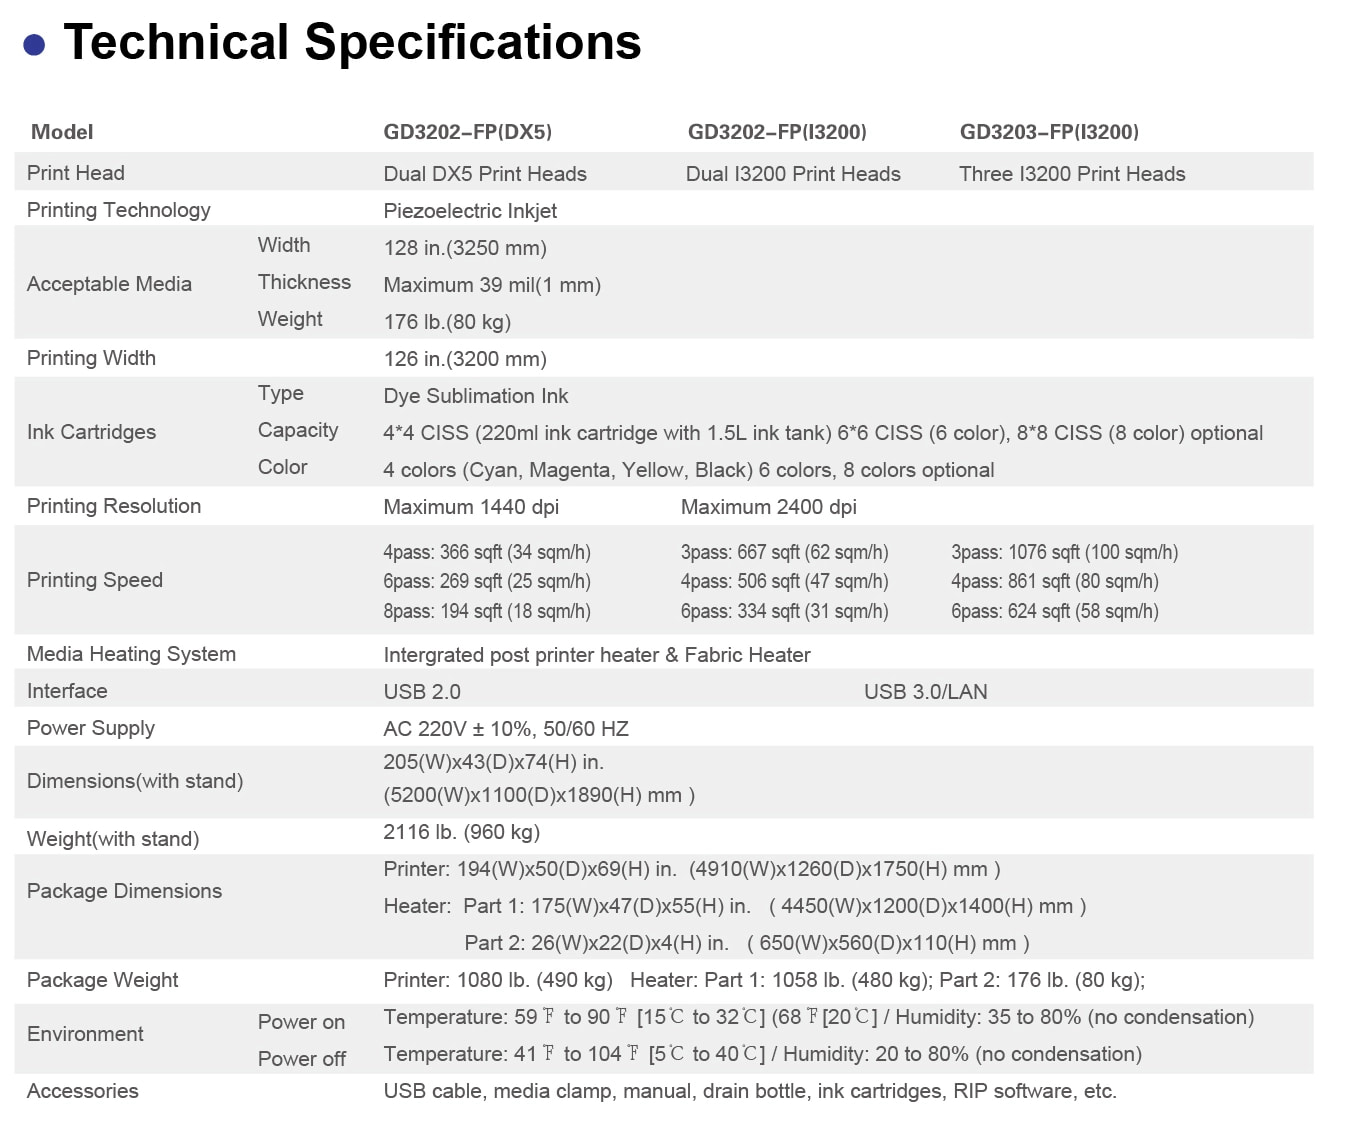Select the GD3202-FP(DX5) model column header
This screenshot has height=1123, width=1366.
tap(467, 132)
